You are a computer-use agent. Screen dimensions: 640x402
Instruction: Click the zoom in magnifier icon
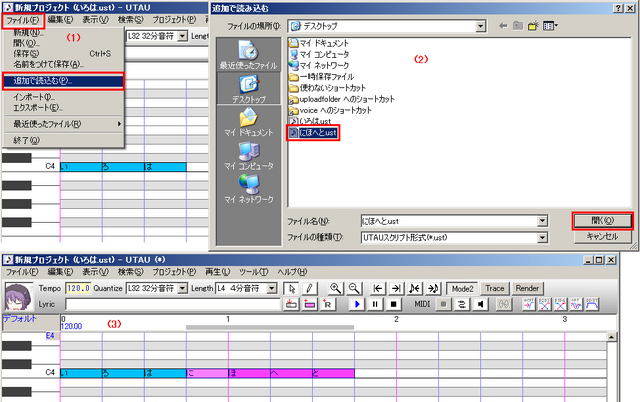coord(336,289)
